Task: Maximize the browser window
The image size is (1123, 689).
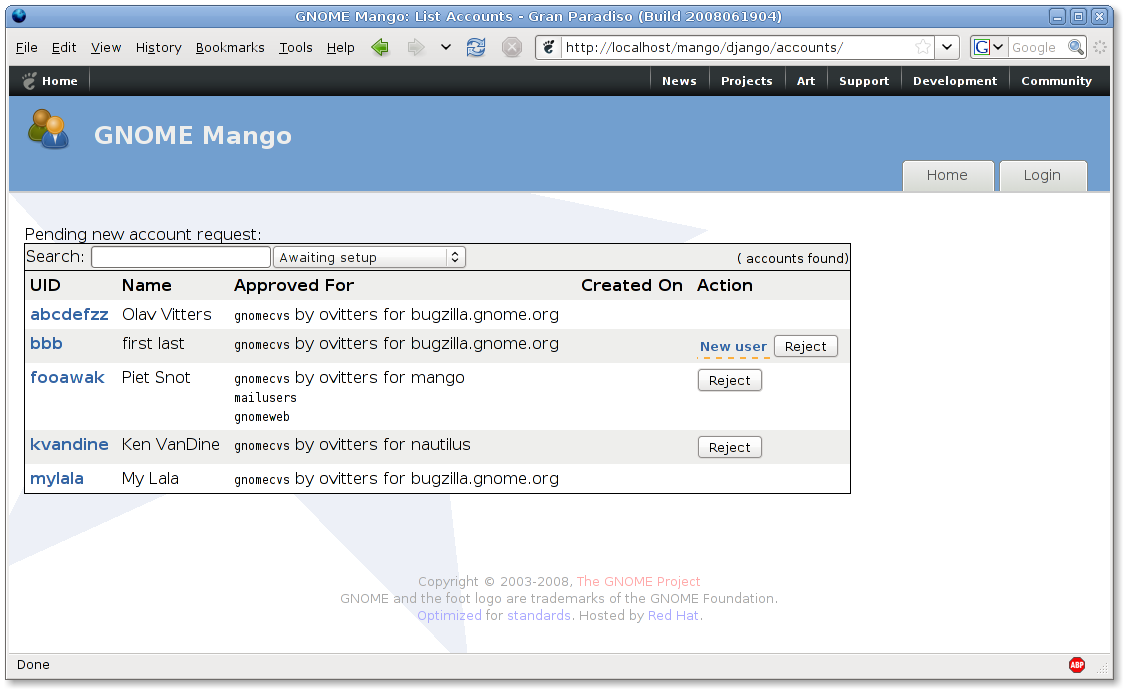Action: click(1079, 16)
